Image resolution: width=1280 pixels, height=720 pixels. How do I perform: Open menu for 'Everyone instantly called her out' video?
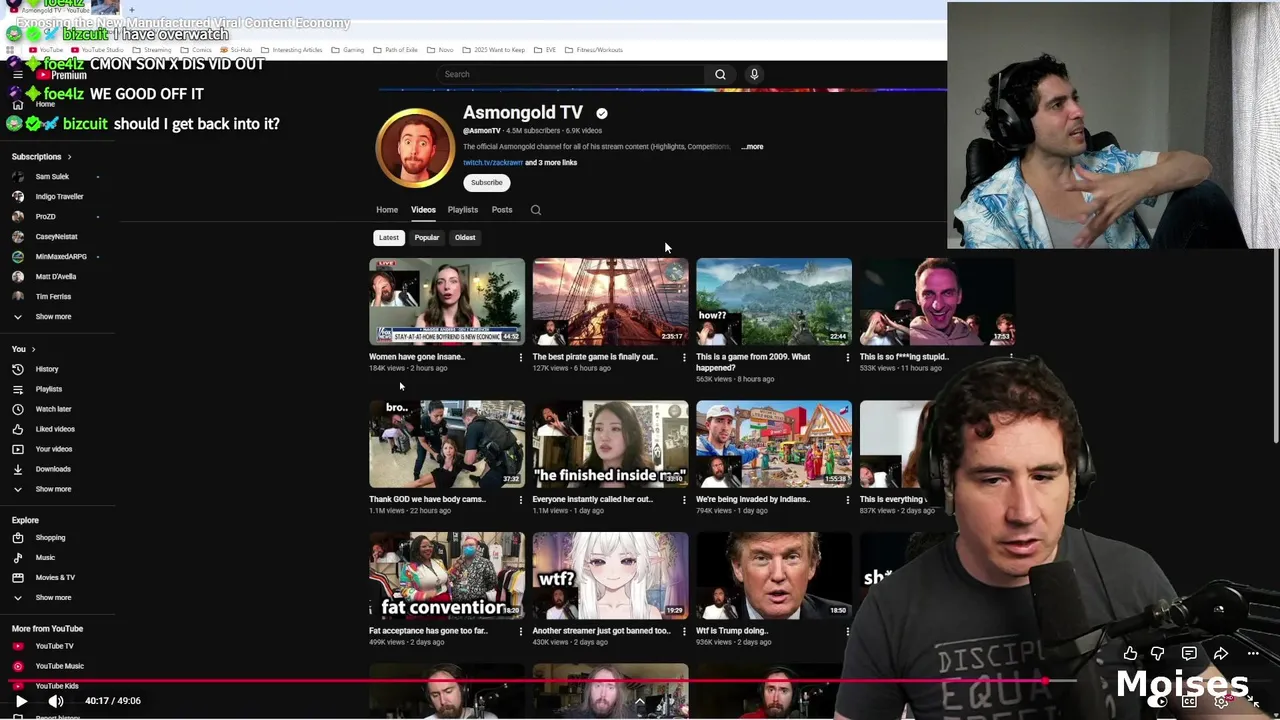684,500
